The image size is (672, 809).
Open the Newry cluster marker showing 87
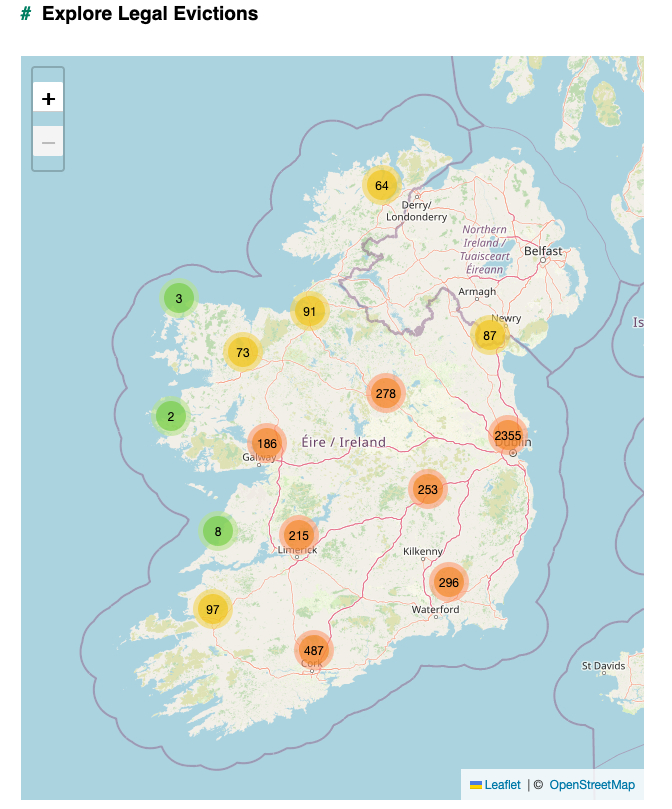point(490,336)
